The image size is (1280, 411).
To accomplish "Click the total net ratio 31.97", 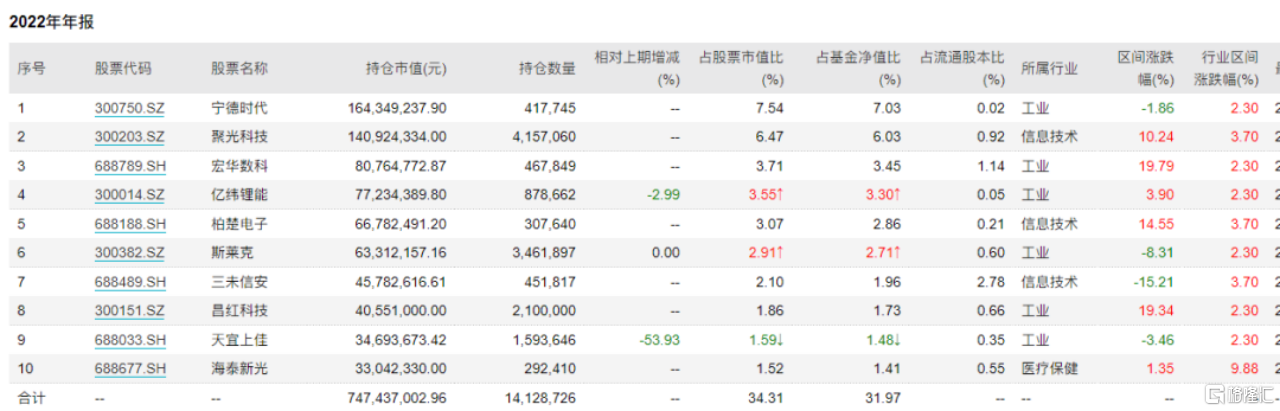I will coord(885,397).
